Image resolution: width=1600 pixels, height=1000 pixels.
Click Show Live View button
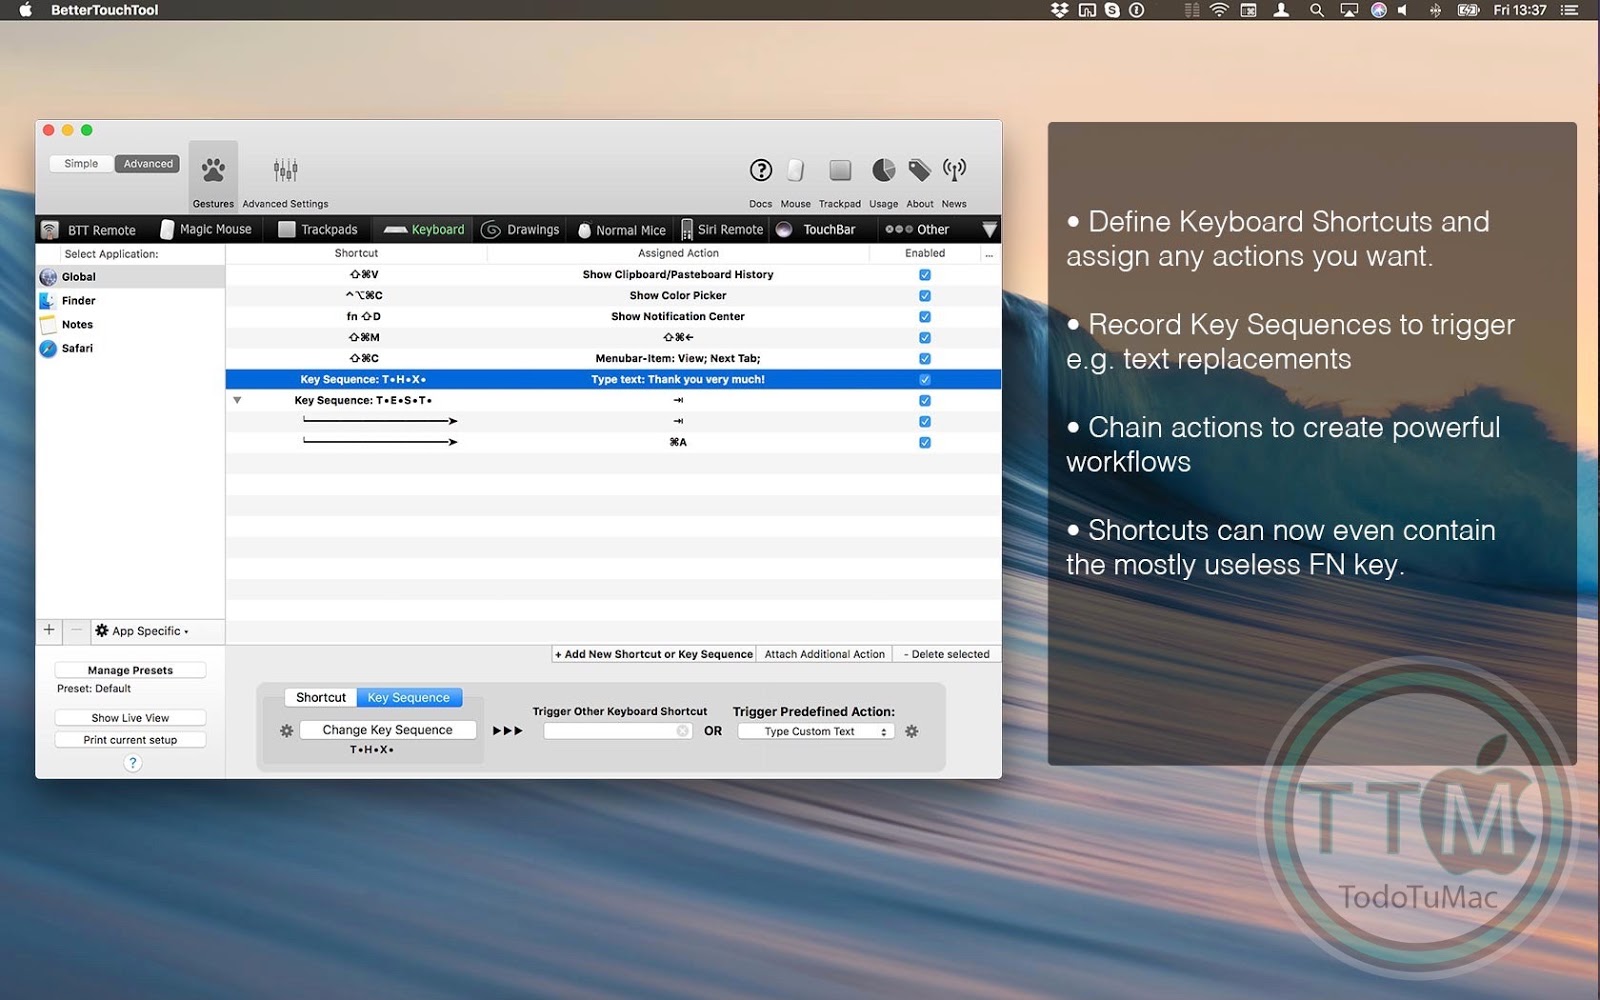(130, 718)
